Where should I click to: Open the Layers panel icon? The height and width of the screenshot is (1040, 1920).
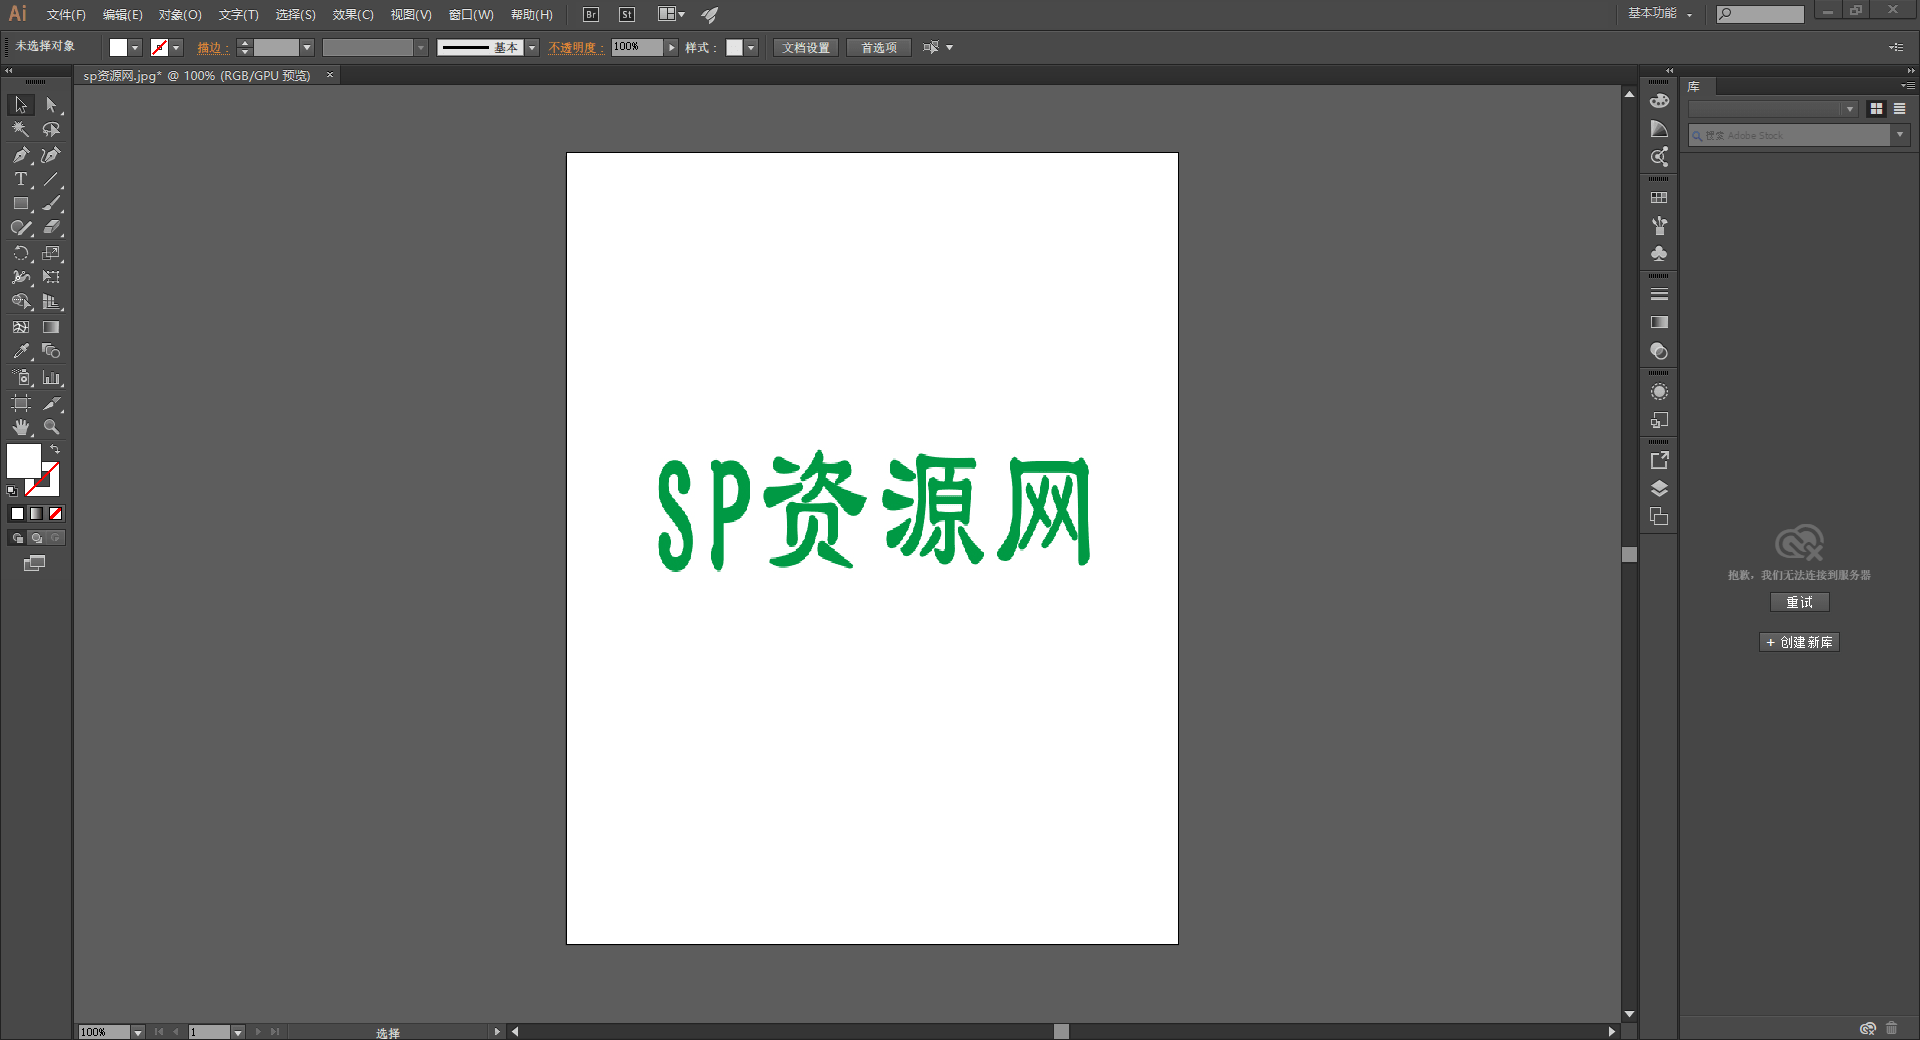(1659, 489)
